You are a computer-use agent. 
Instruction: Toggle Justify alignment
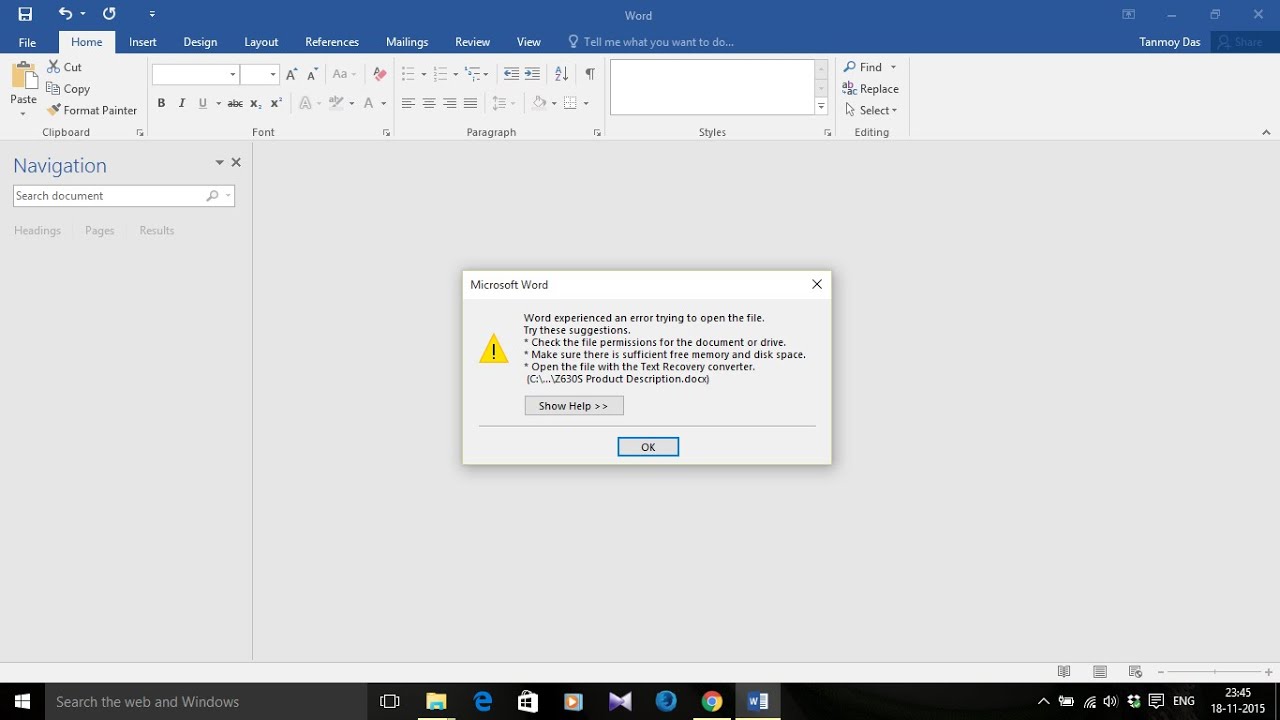[471, 103]
